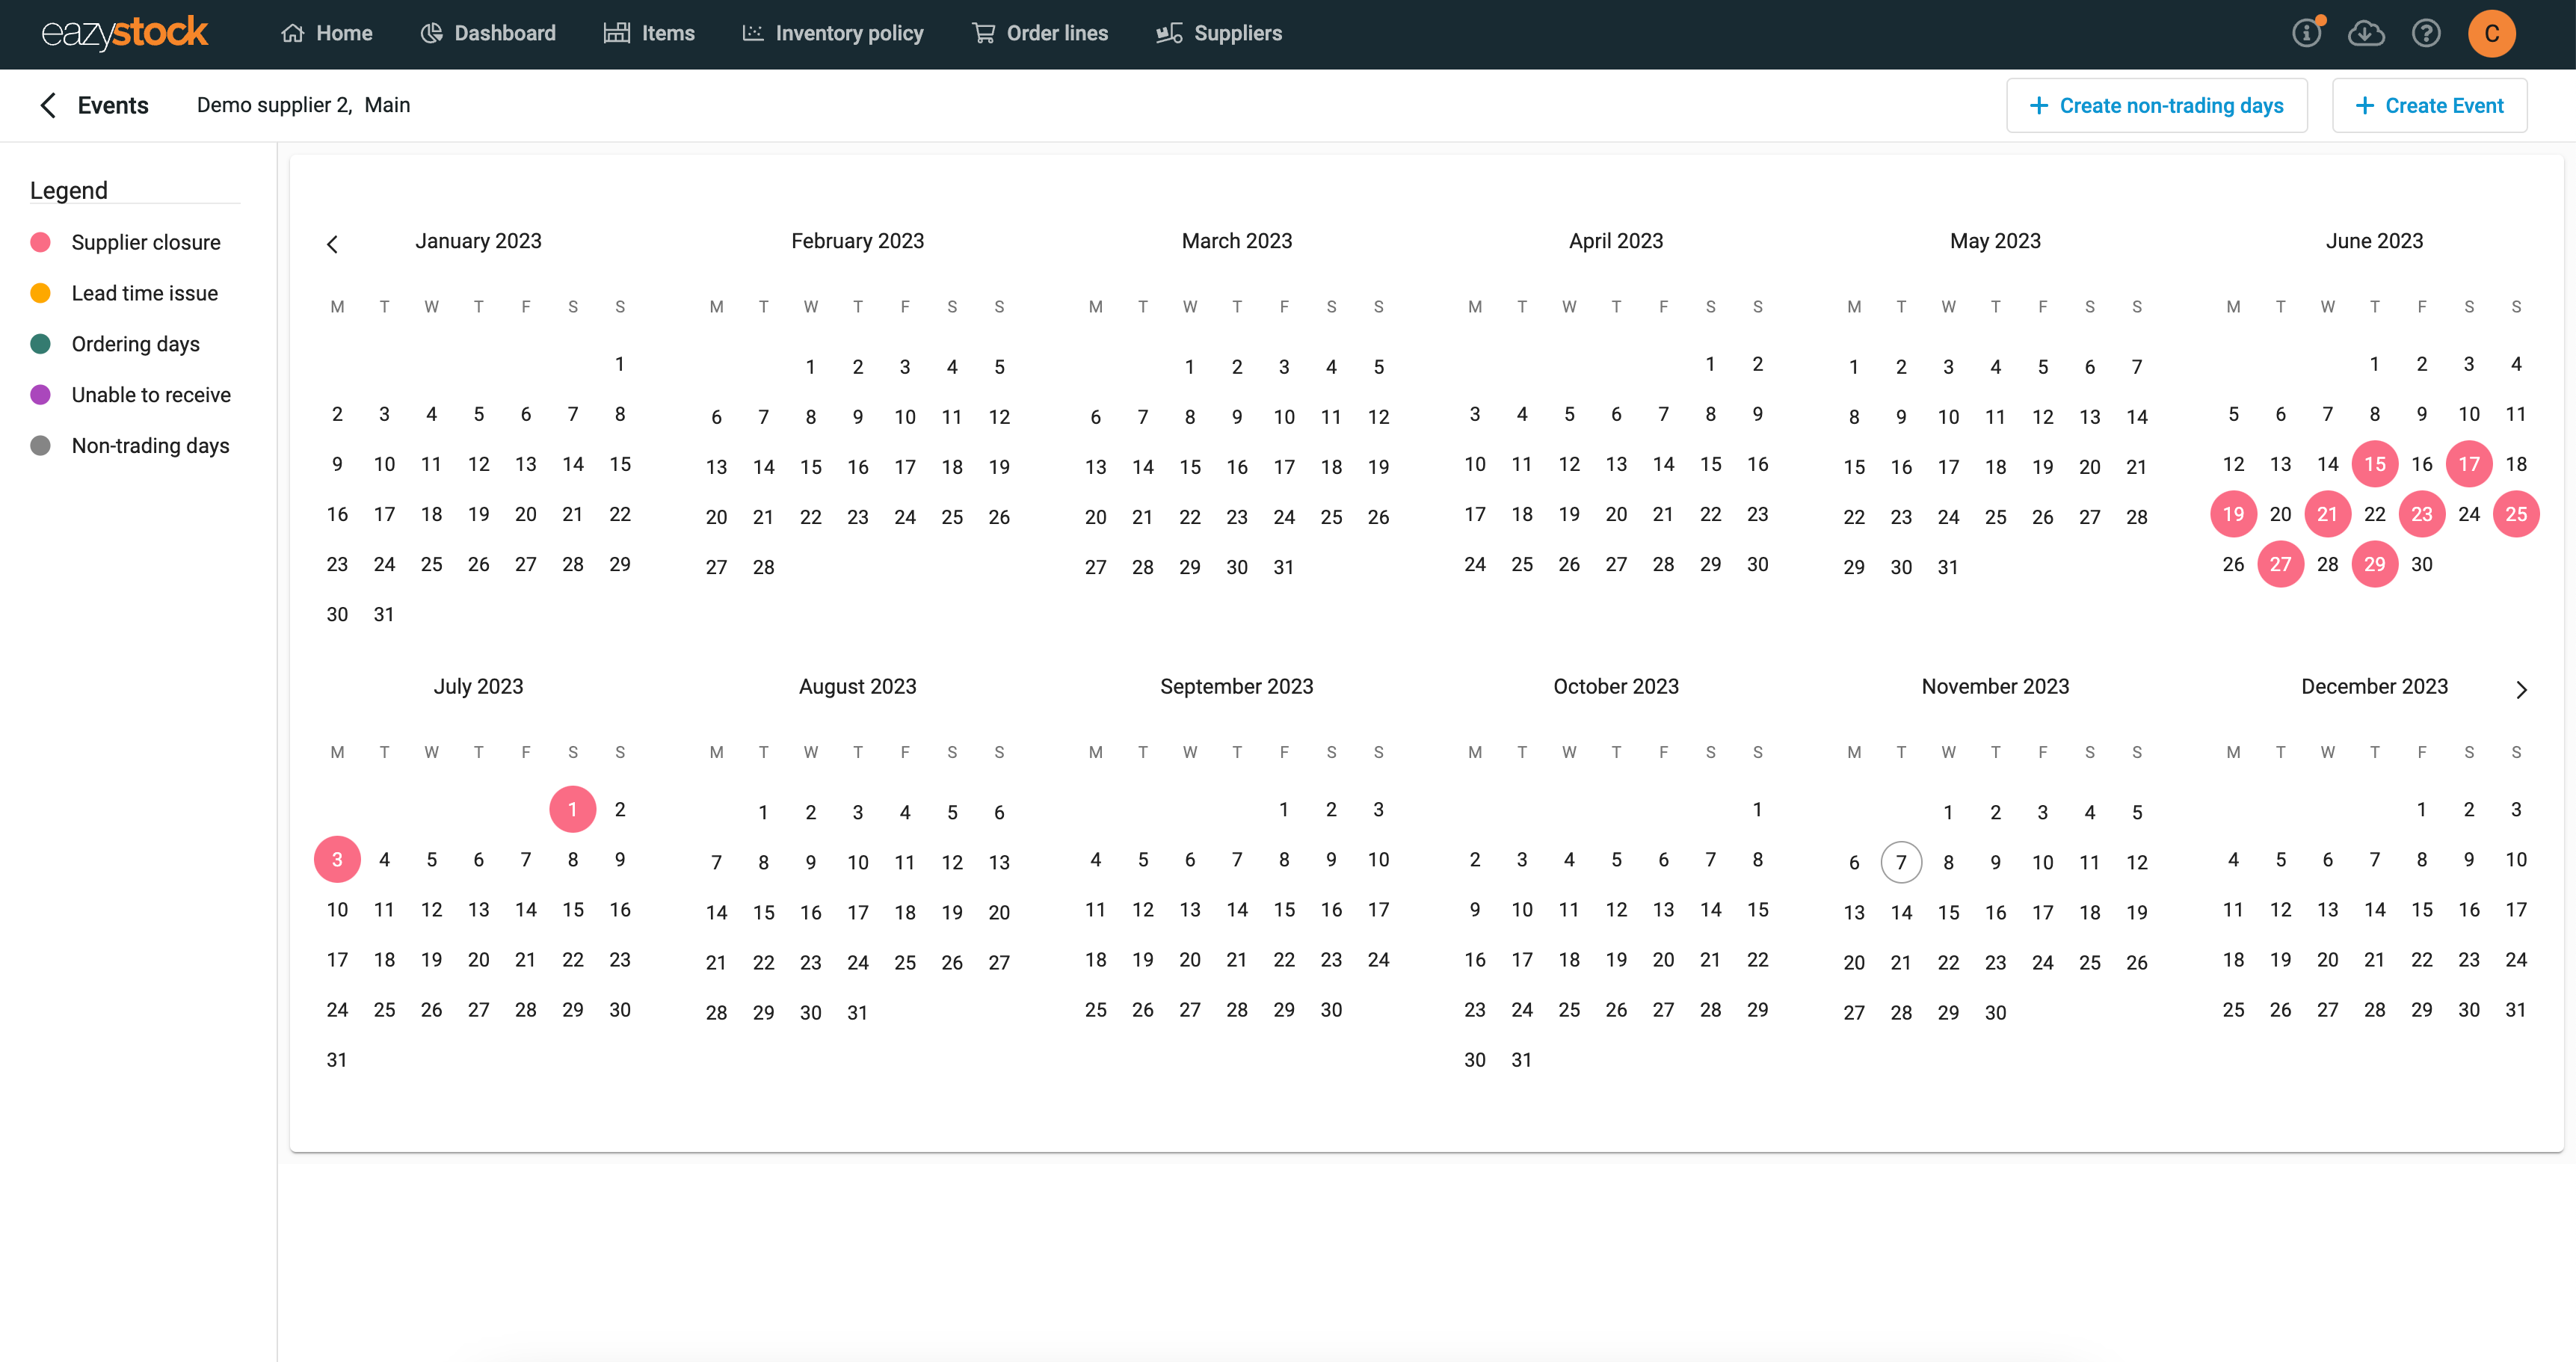Open the cloud download icon
2576x1362 pixels.
pyautogui.click(x=2366, y=33)
